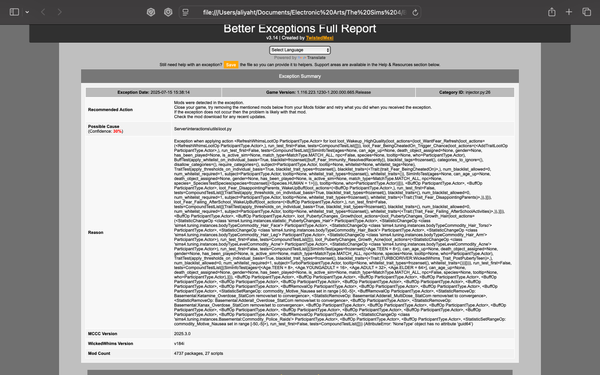Click the Possible Cause label

click(104, 126)
